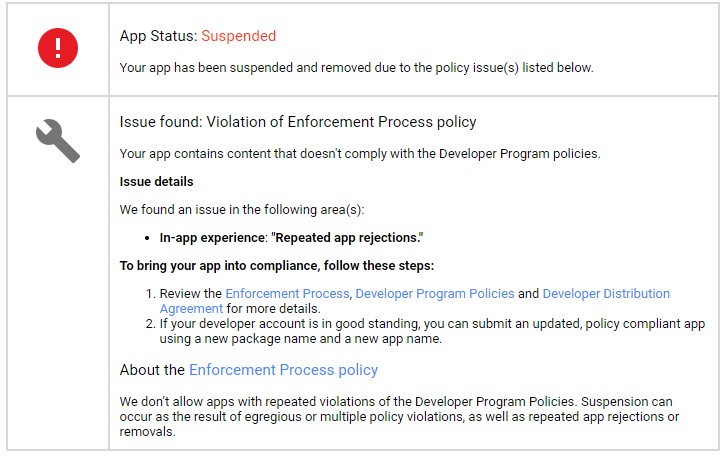This screenshot has width=726, height=458.
Task: Click the To bring your app into compliance heading
Action: [277, 266]
